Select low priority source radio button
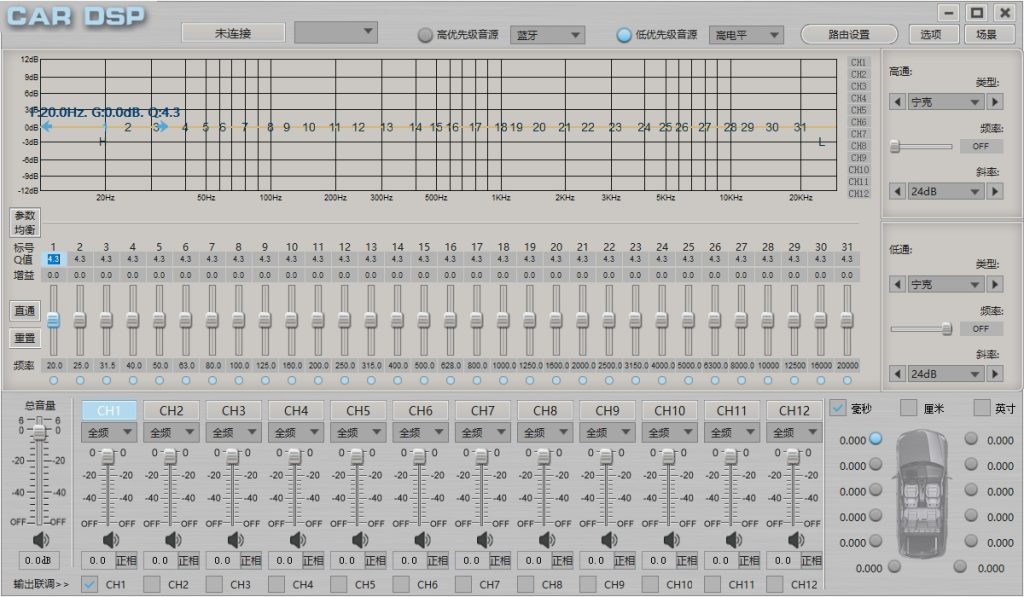The height and width of the screenshot is (597, 1024). point(624,35)
